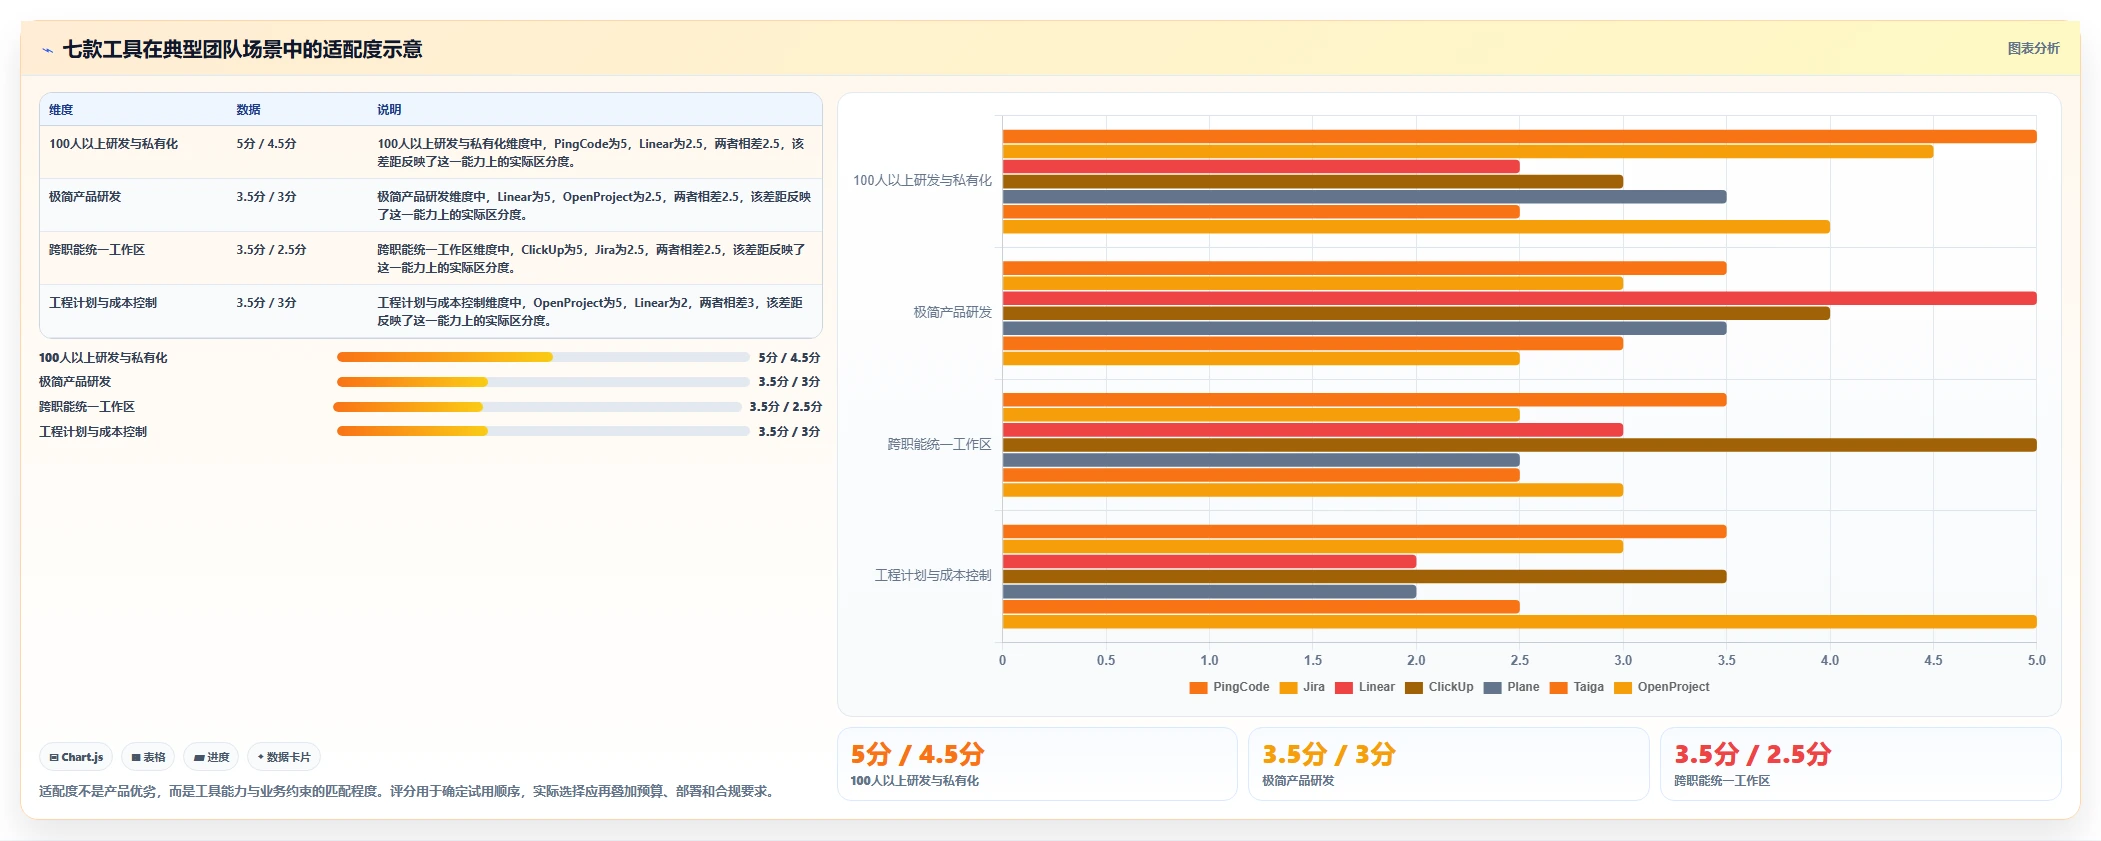
Task: Toggle the Taiga legend item
Action: pyautogui.click(x=1576, y=687)
